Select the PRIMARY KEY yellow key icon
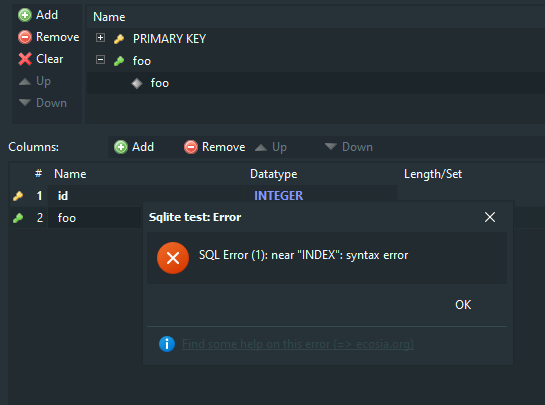 [x=119, y=39]
